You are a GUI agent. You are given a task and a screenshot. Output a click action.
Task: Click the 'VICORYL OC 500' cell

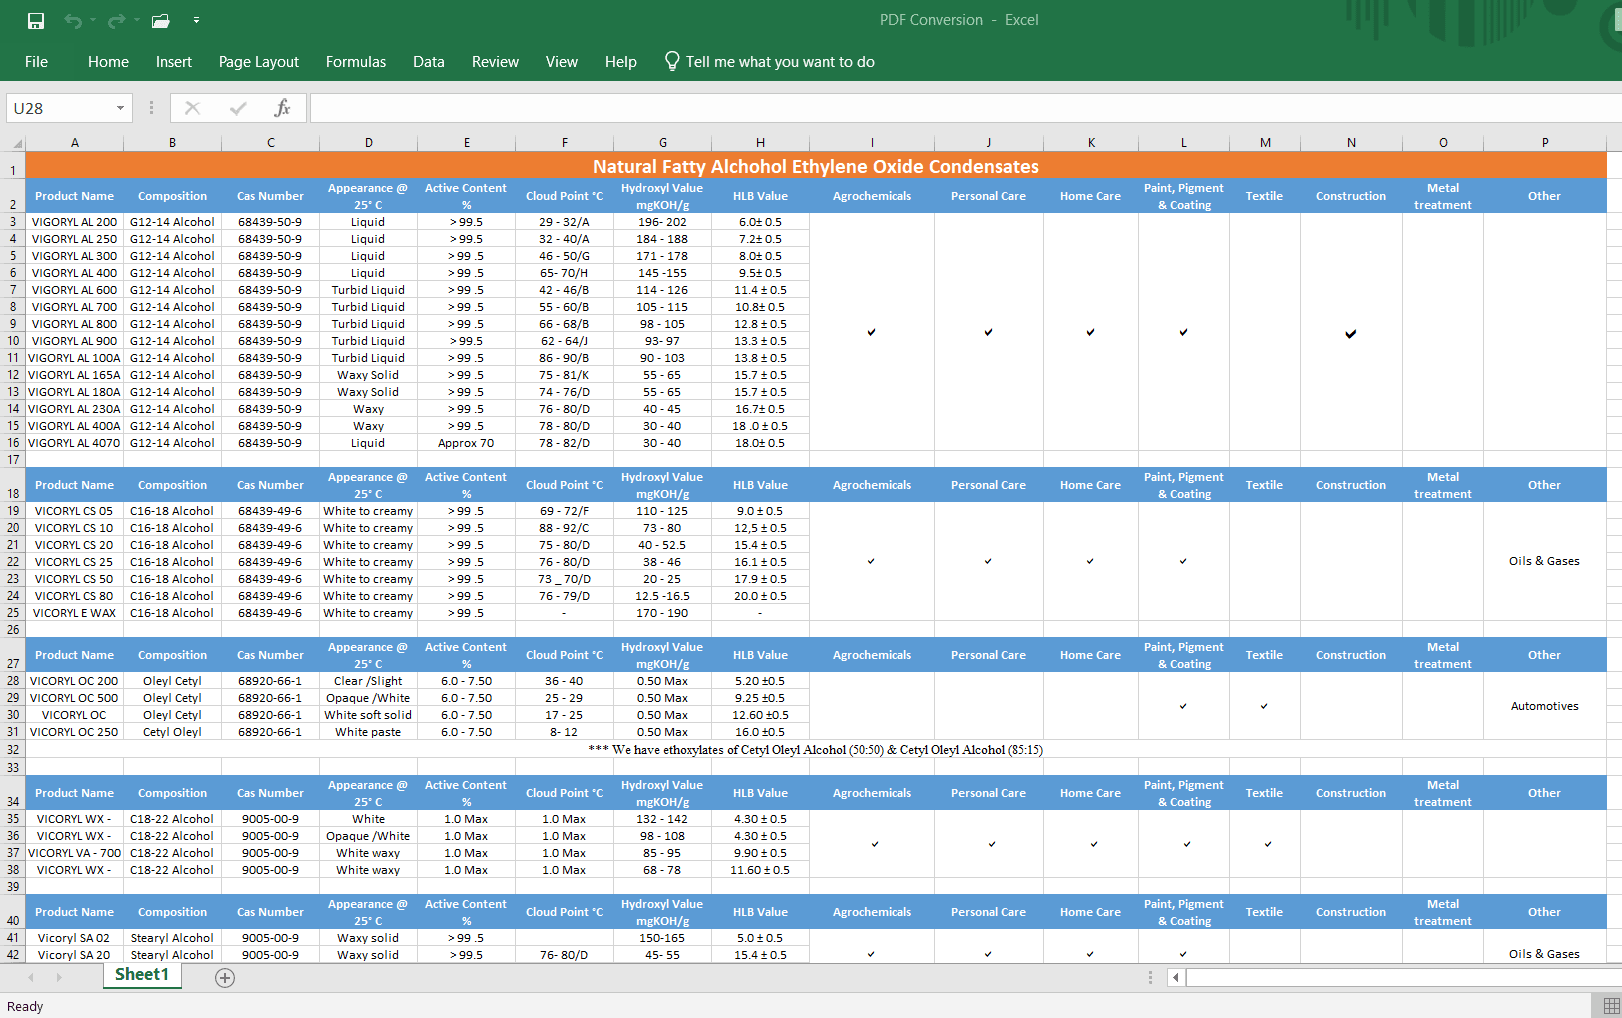pos(74,698)
